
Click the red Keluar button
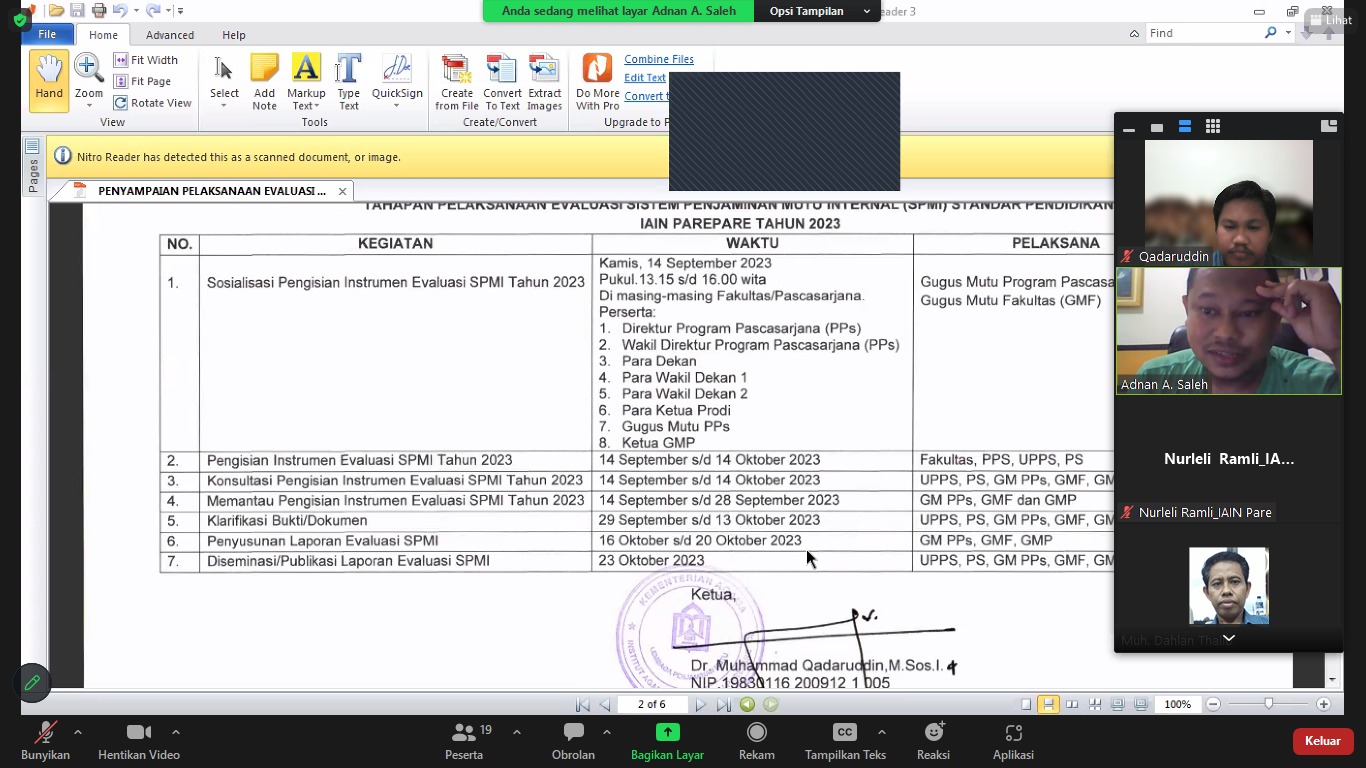1322,741
